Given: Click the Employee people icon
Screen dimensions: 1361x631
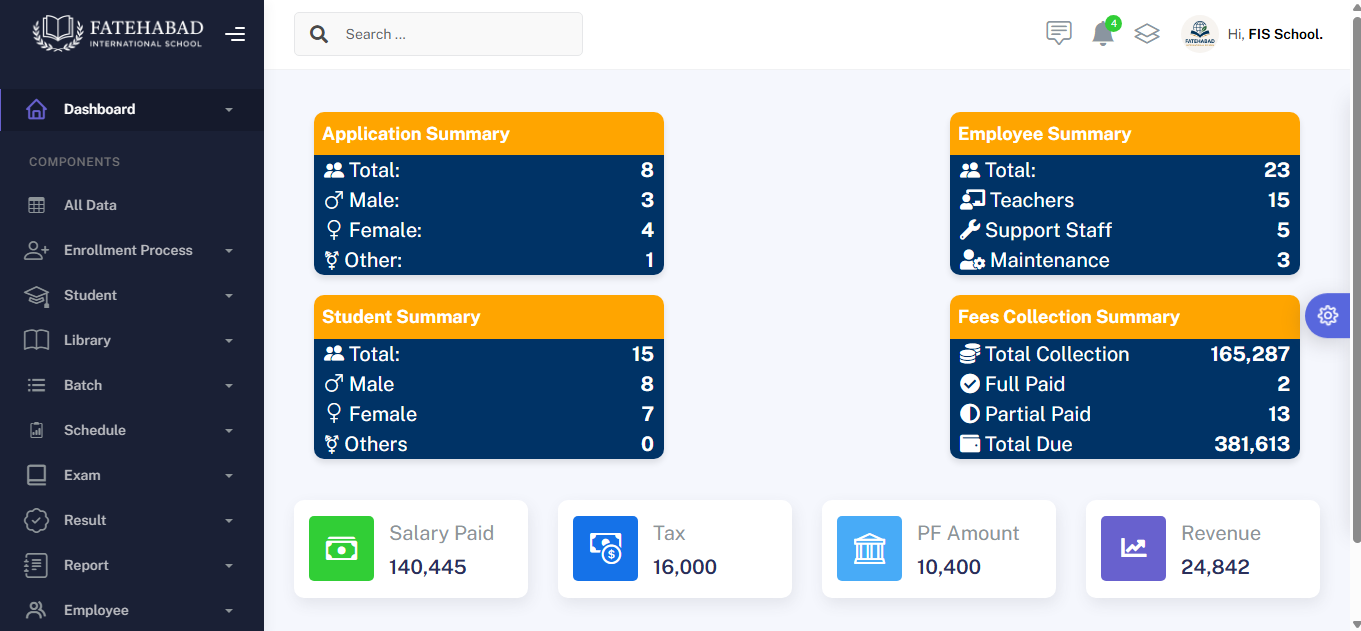Looking at the screenshot, I should point(36,610).
